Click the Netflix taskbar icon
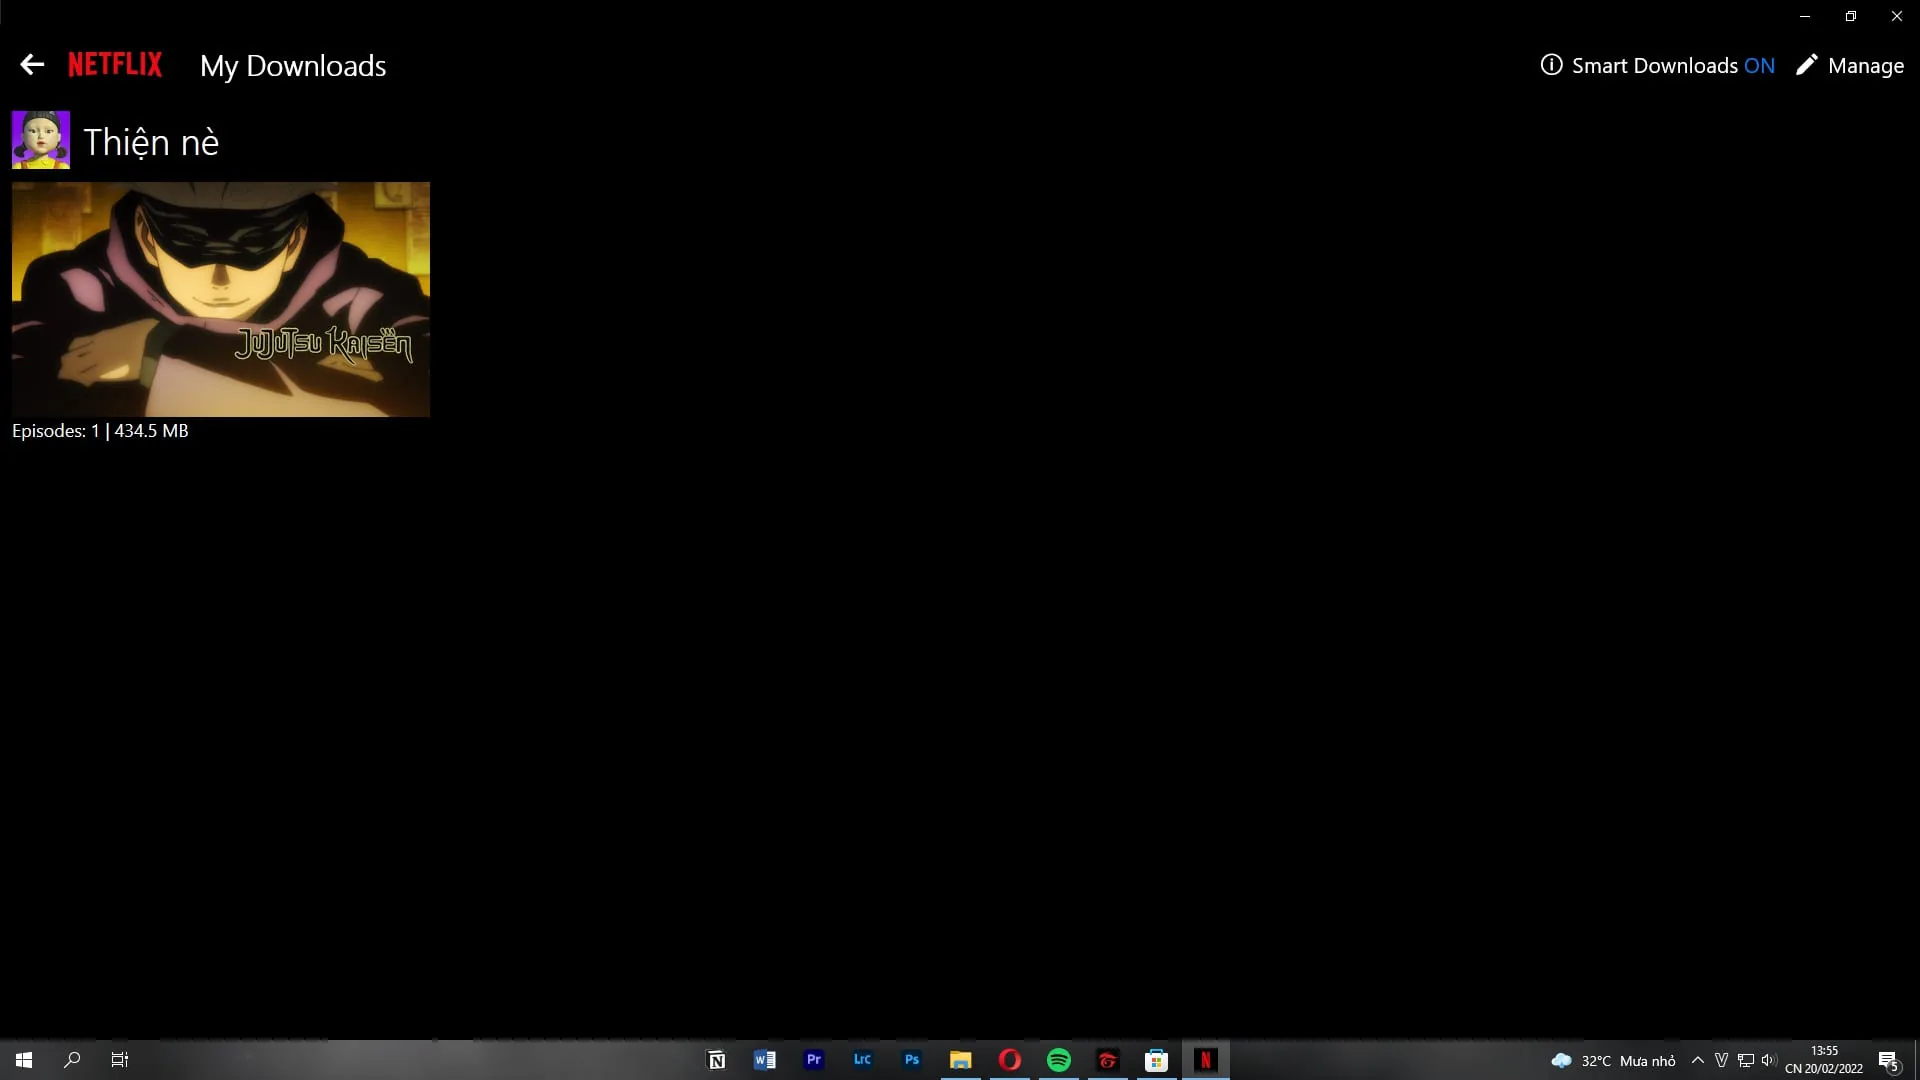The height and width of the screenshot is (1080, 1920). pos(1205,1060)
